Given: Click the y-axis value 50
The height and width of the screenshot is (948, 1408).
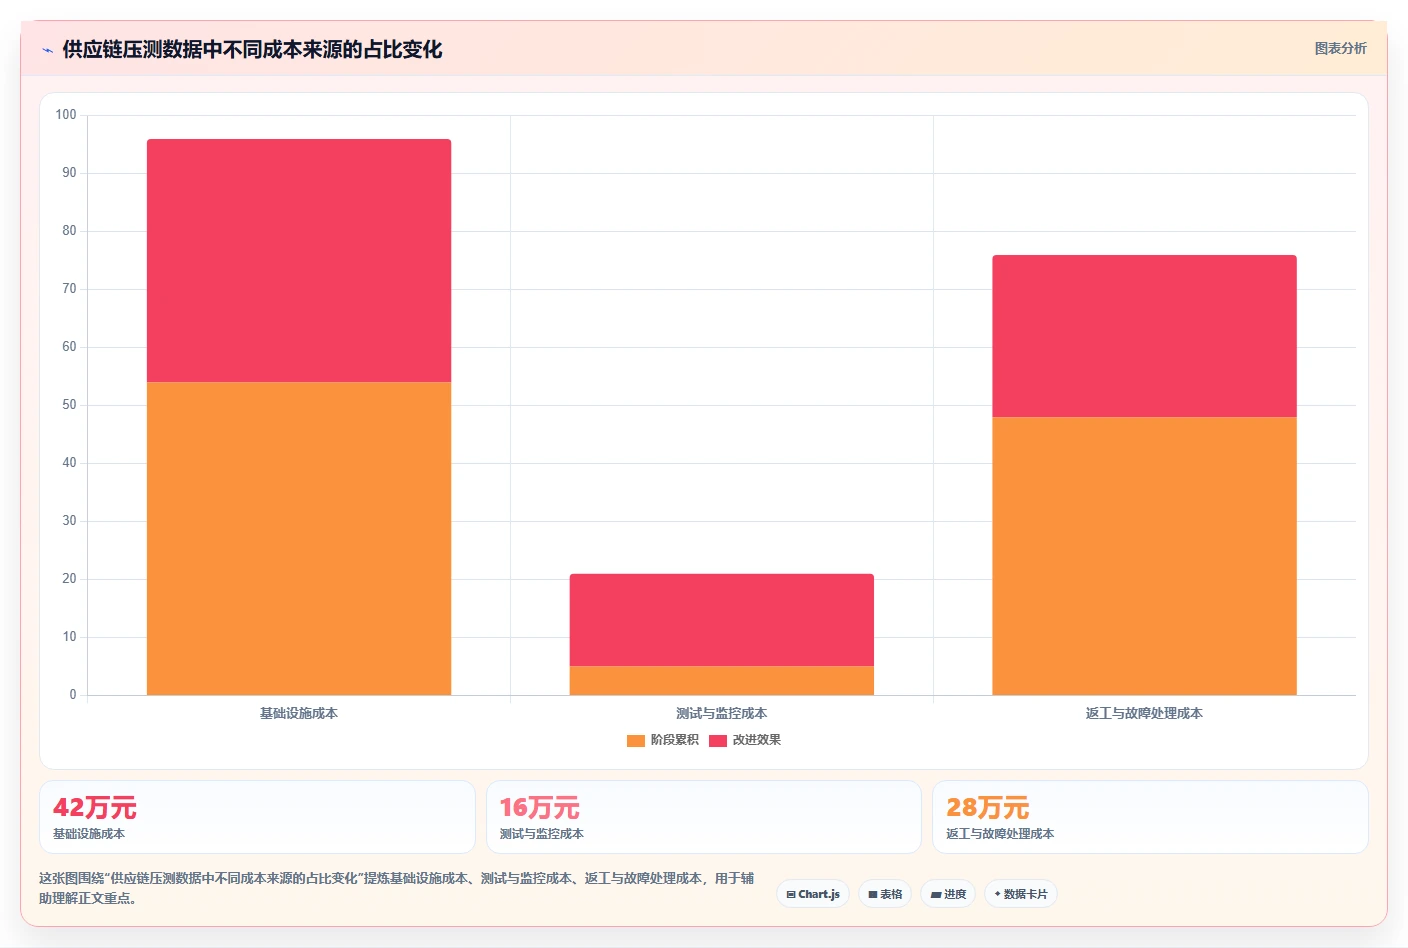Looking at the screenshot, I should 69,405.
